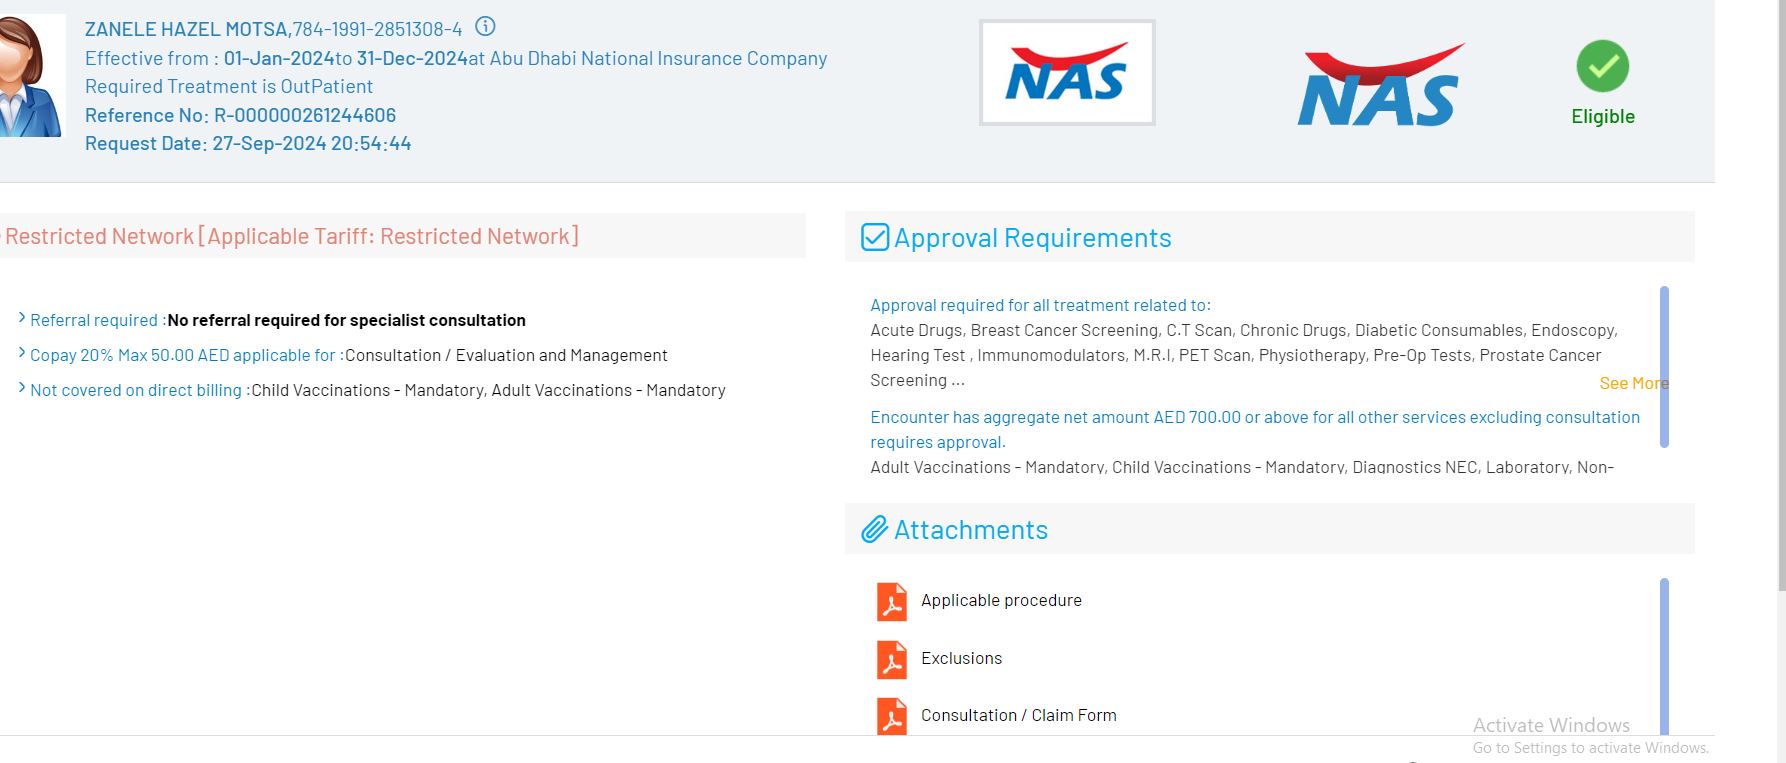The image size is (1786, 763).
Task: Click the green Eligible checkmark icon
Action: pos(1602,66)
